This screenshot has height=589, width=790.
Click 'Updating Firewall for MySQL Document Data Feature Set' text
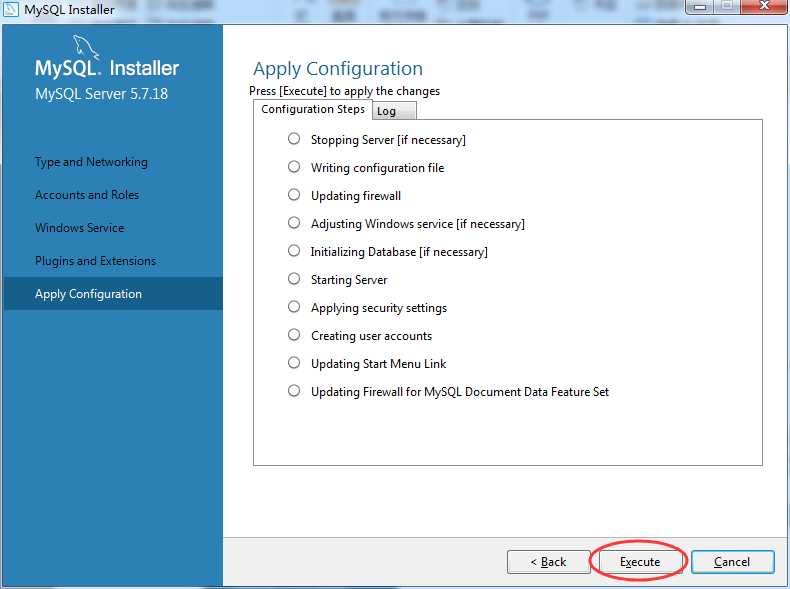click(x=460, y=392)
